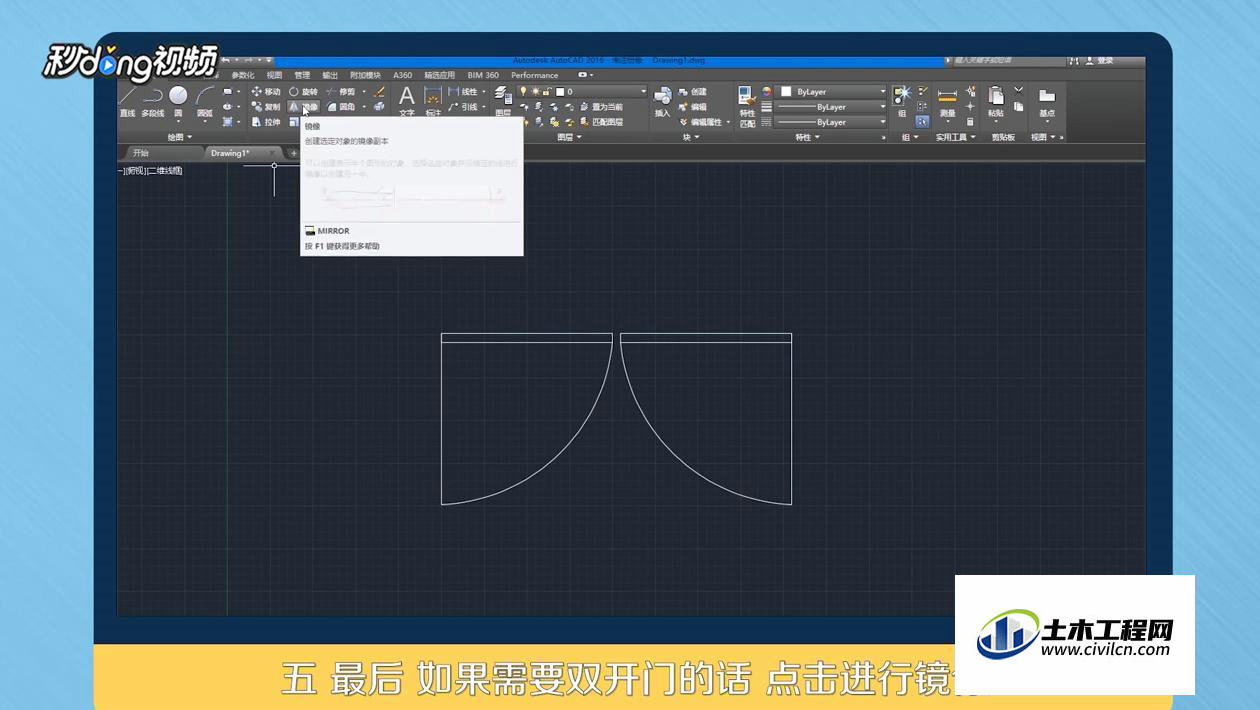Click the Paste (粘贴) icon
Image resolution: width=1260 pixels, height=710 pixels.
point(995,102)
